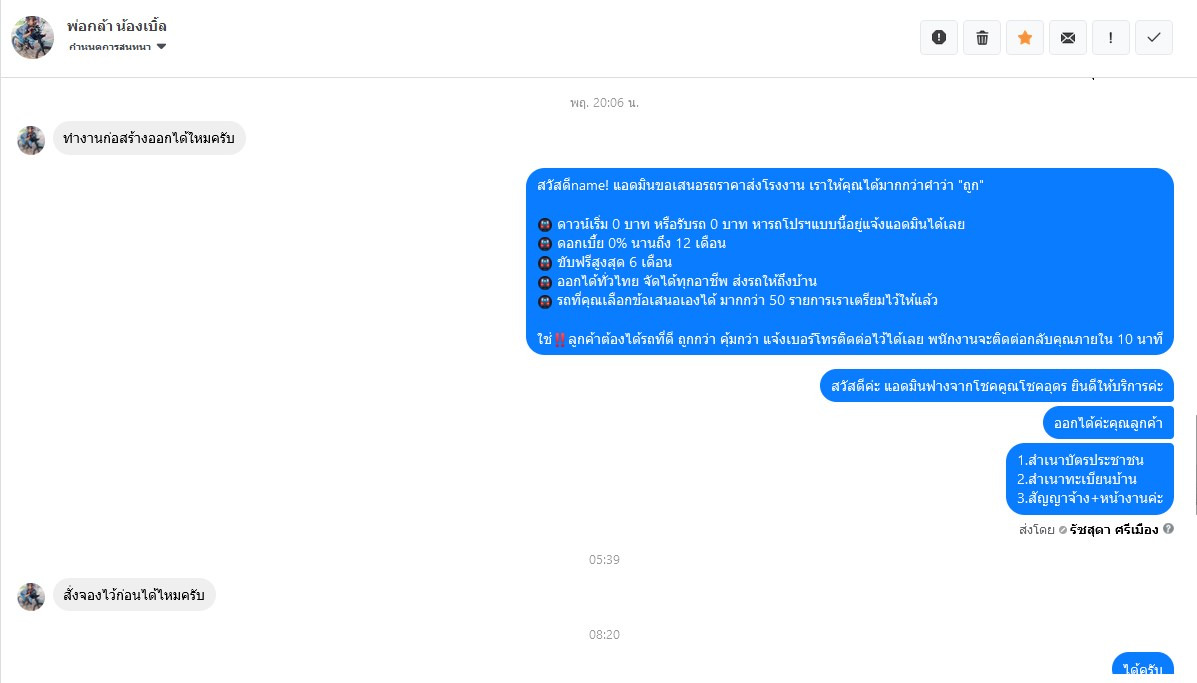
Task: Mark conversation as spam with circled exclamation icon
Action: (939, 37)
